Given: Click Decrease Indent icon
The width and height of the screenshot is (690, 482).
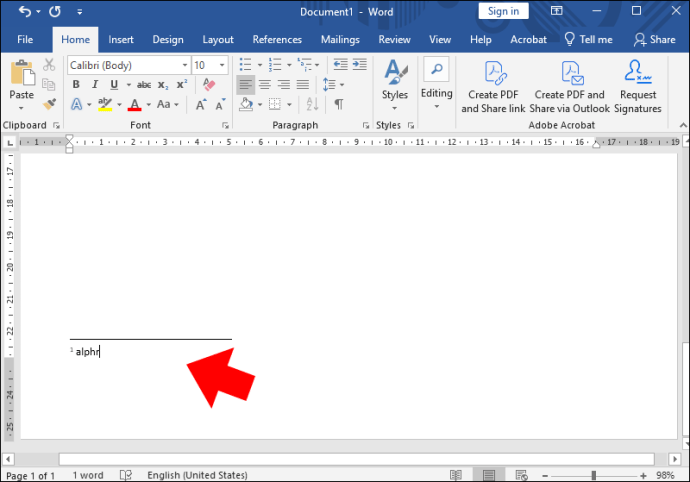Looking at the screenshot, I should tap(340, 65).
